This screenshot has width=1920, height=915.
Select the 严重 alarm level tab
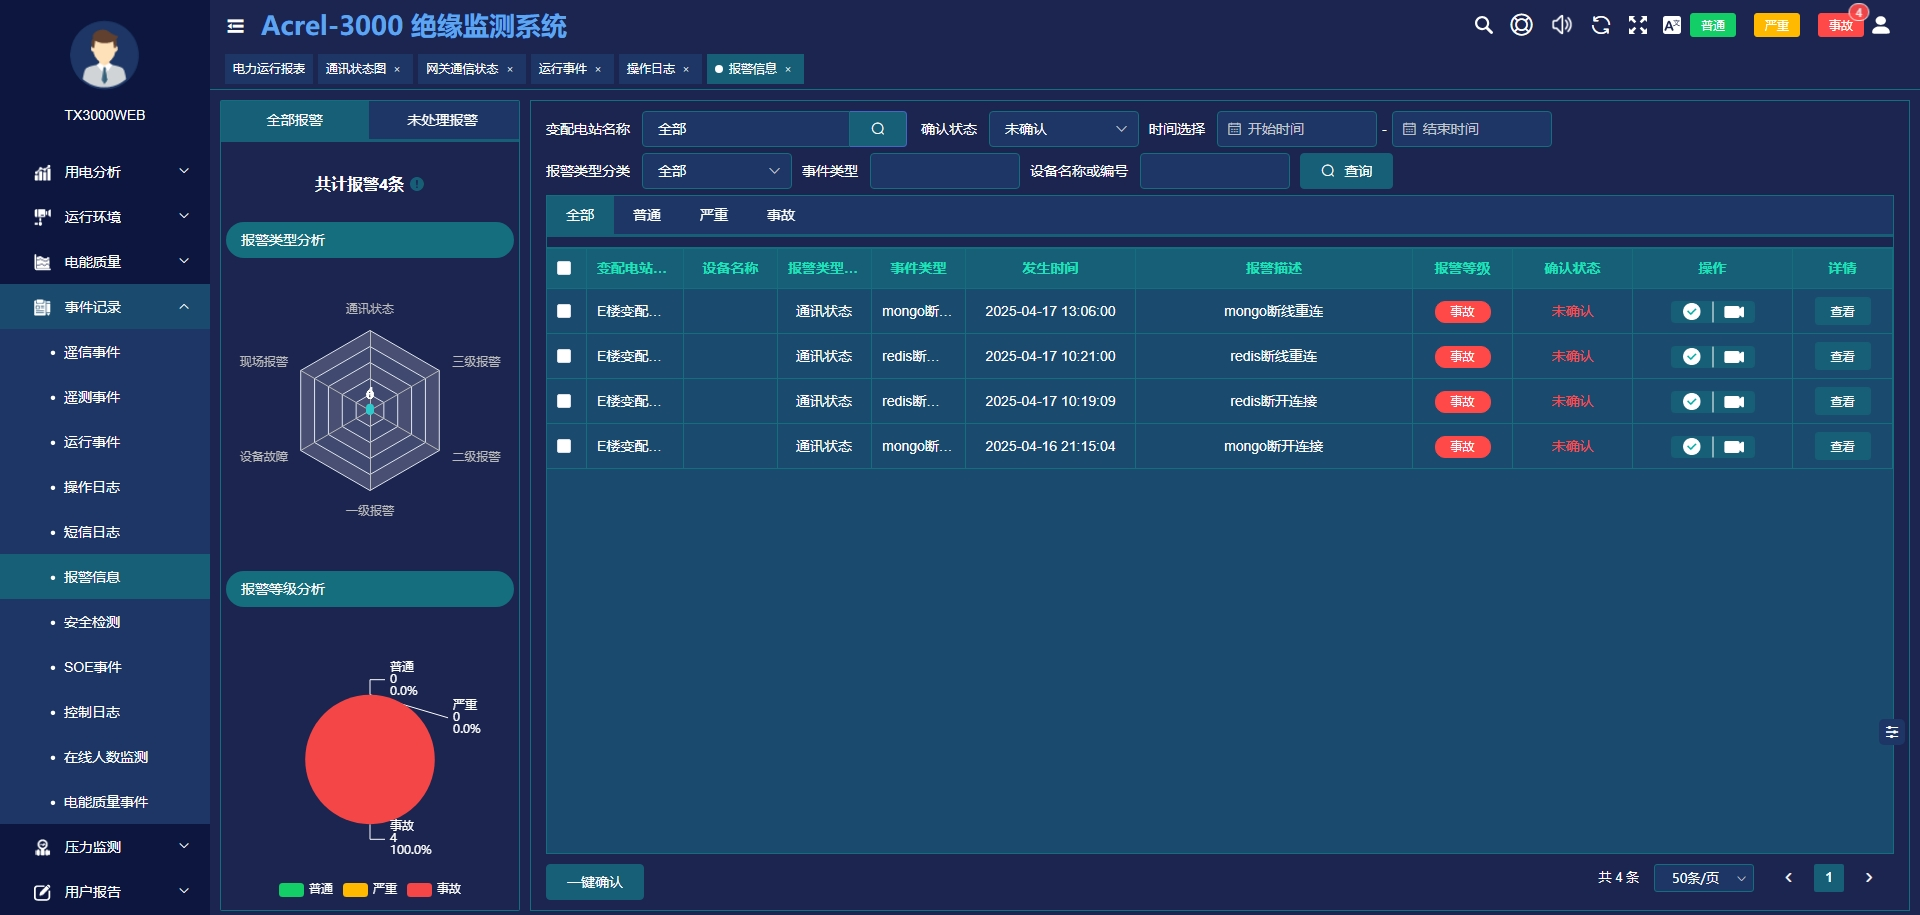tap(713, 215)
